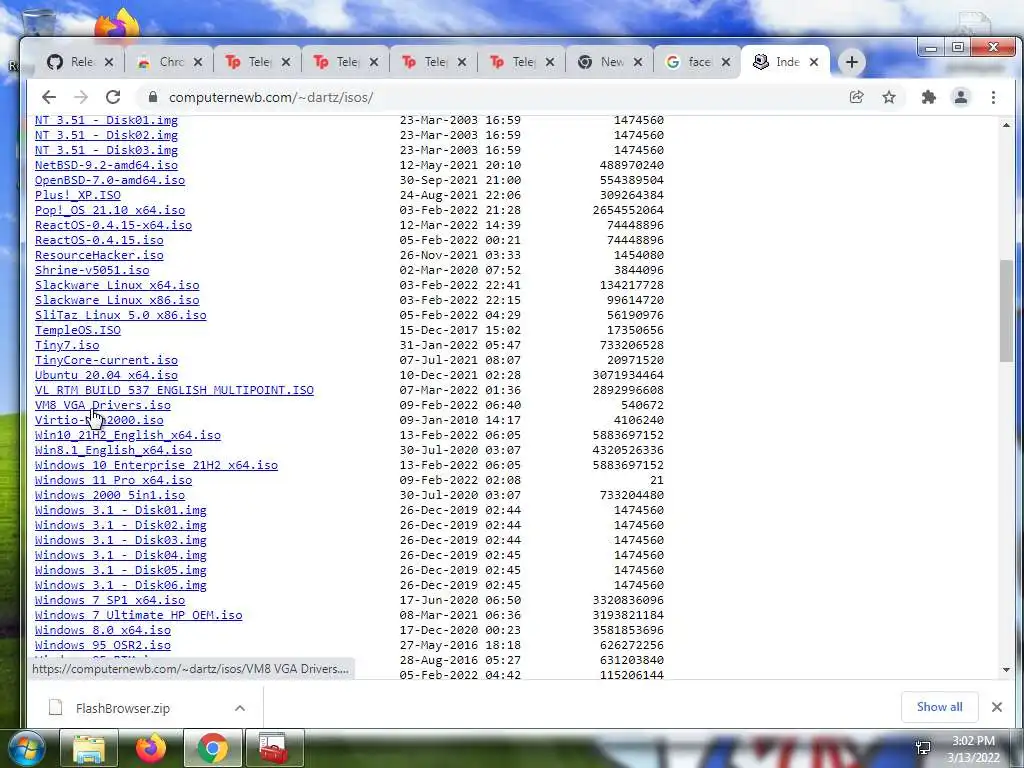Close the active Index tab
1024x768 pixels.
tap(814, 62)
